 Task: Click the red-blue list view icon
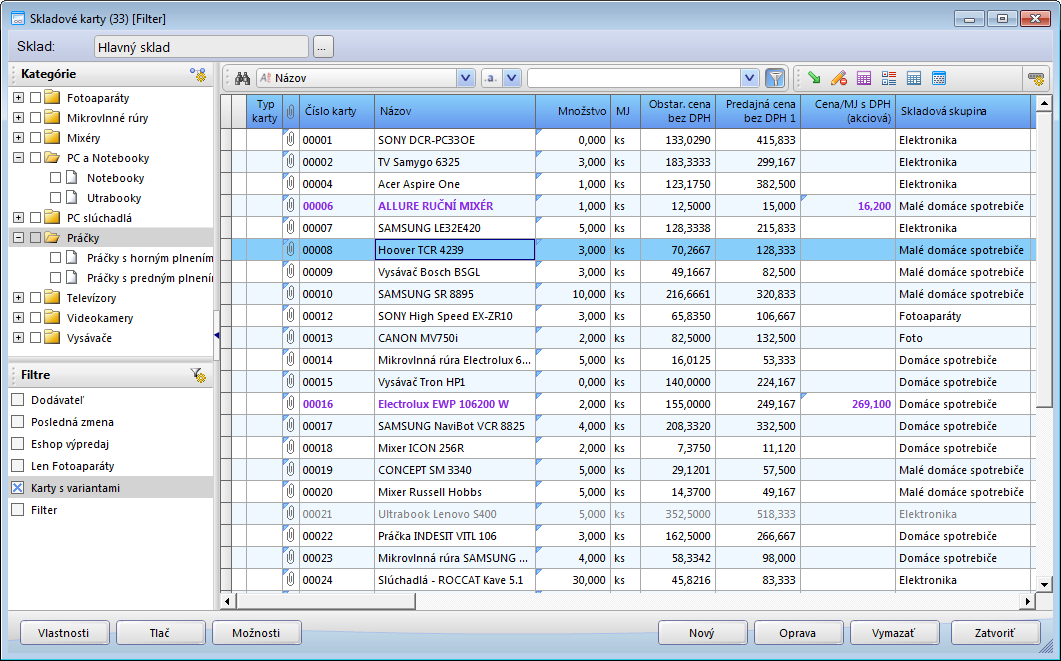(x=889, y=78)
